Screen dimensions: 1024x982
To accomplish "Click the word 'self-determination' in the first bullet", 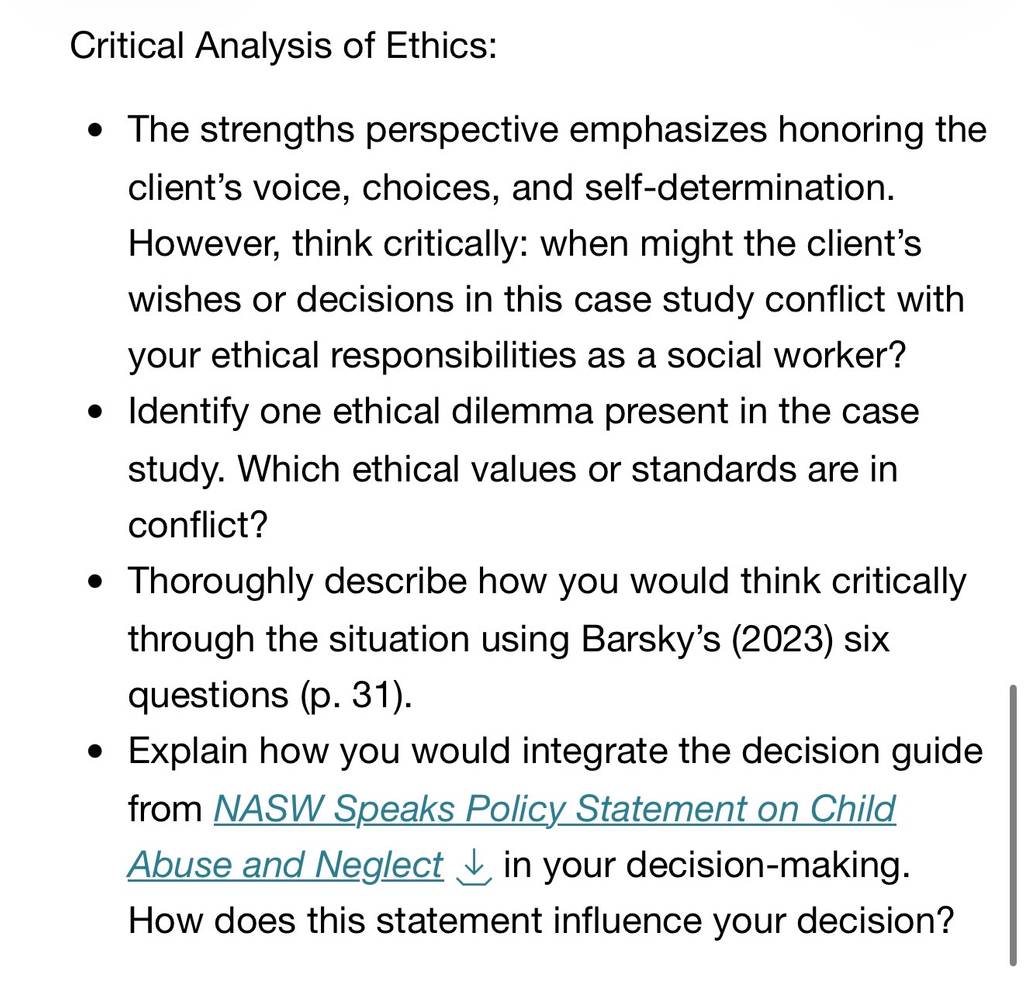I will 736,187.
